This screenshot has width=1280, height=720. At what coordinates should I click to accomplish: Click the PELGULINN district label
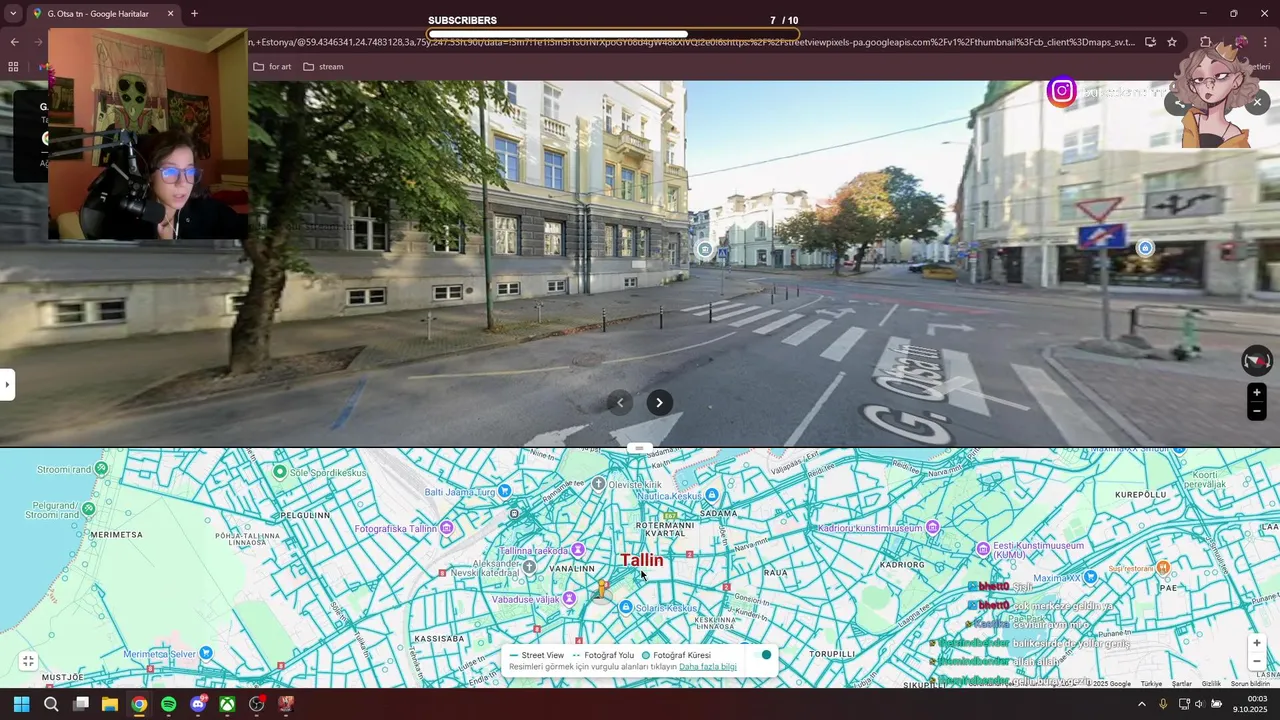click(305, 514)
